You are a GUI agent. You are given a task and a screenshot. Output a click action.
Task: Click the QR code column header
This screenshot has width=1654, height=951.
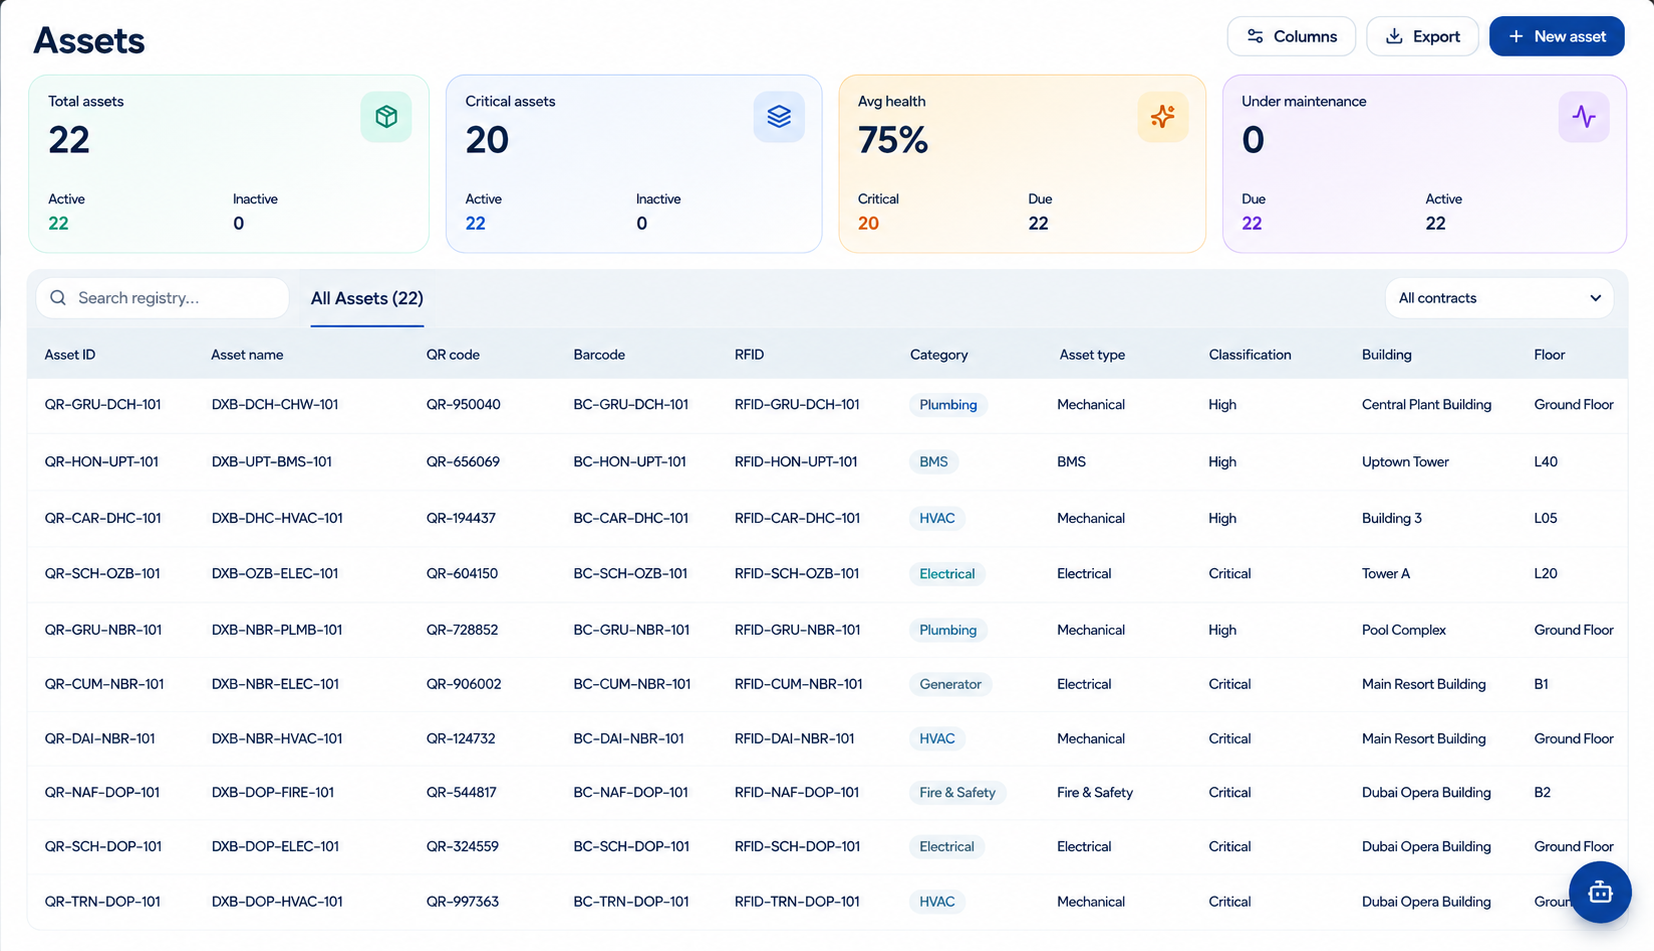coord(453,355)
